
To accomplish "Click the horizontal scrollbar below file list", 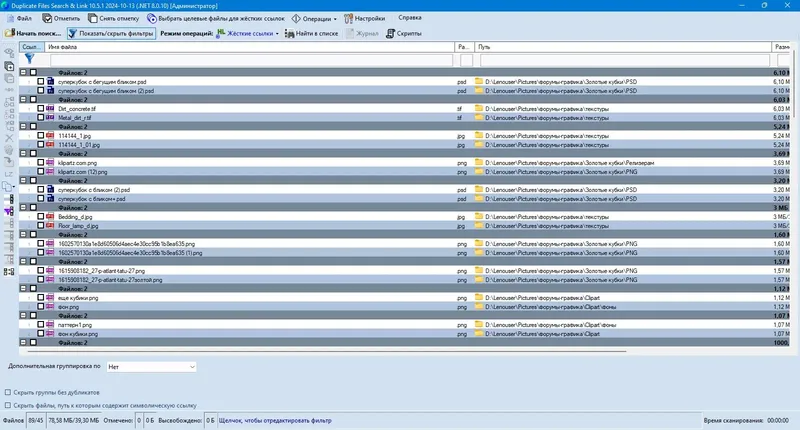I will (x=327, y=351).
